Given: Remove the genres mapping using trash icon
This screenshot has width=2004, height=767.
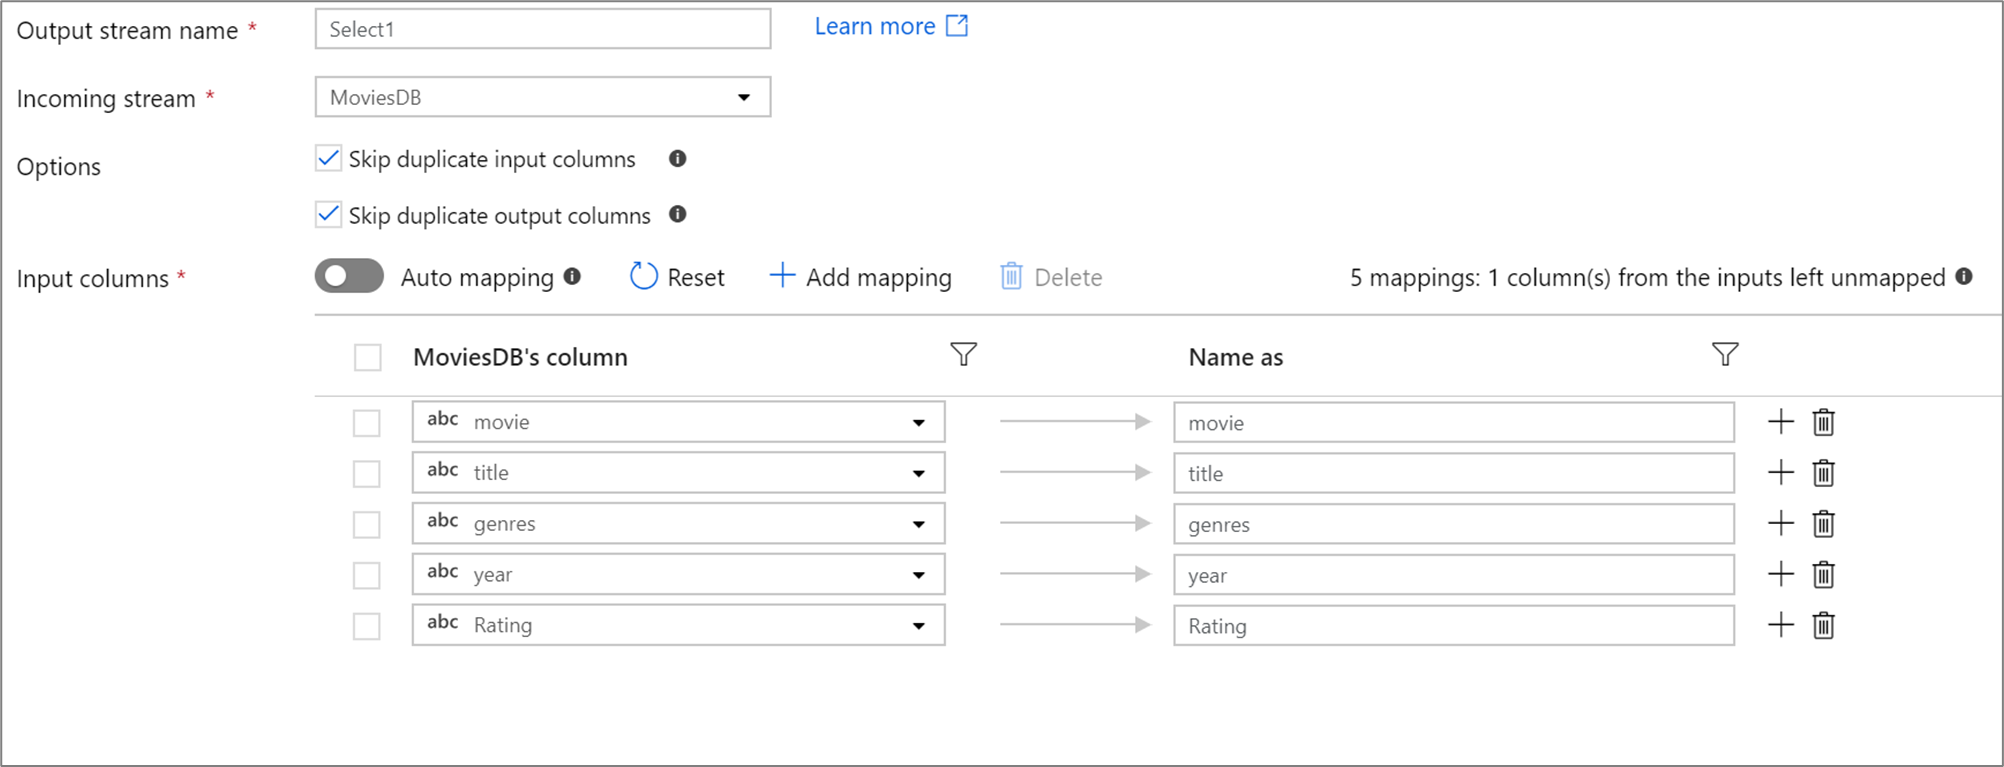Looking at the screenshot, I should 1823,524.
